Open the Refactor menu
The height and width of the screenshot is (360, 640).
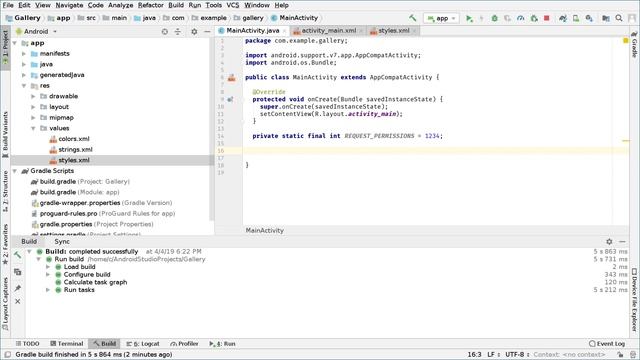pos(151,5)
